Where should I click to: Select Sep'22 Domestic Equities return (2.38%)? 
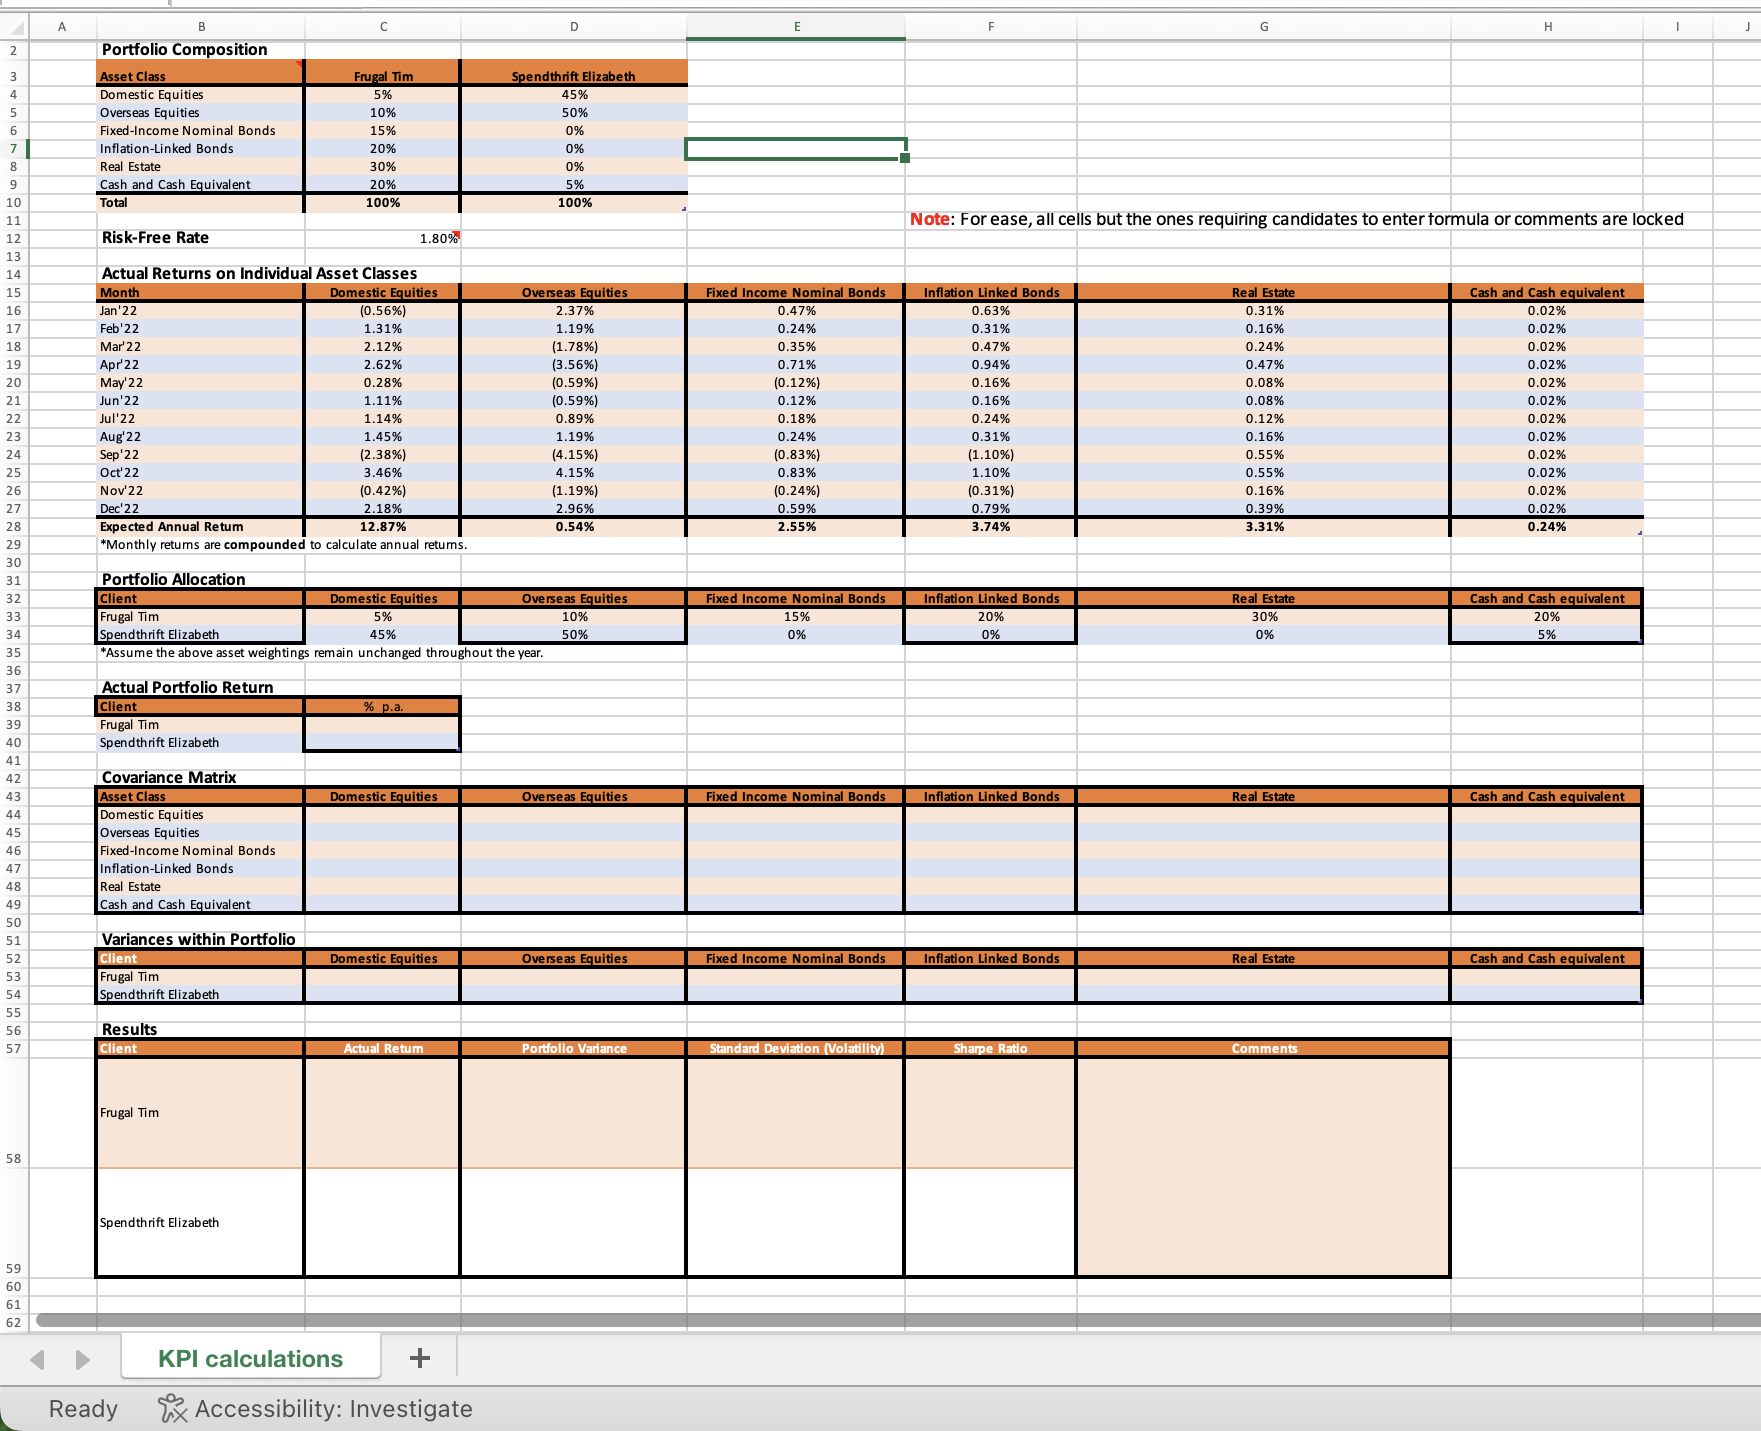pyautogui.click(x=383, y=454)
